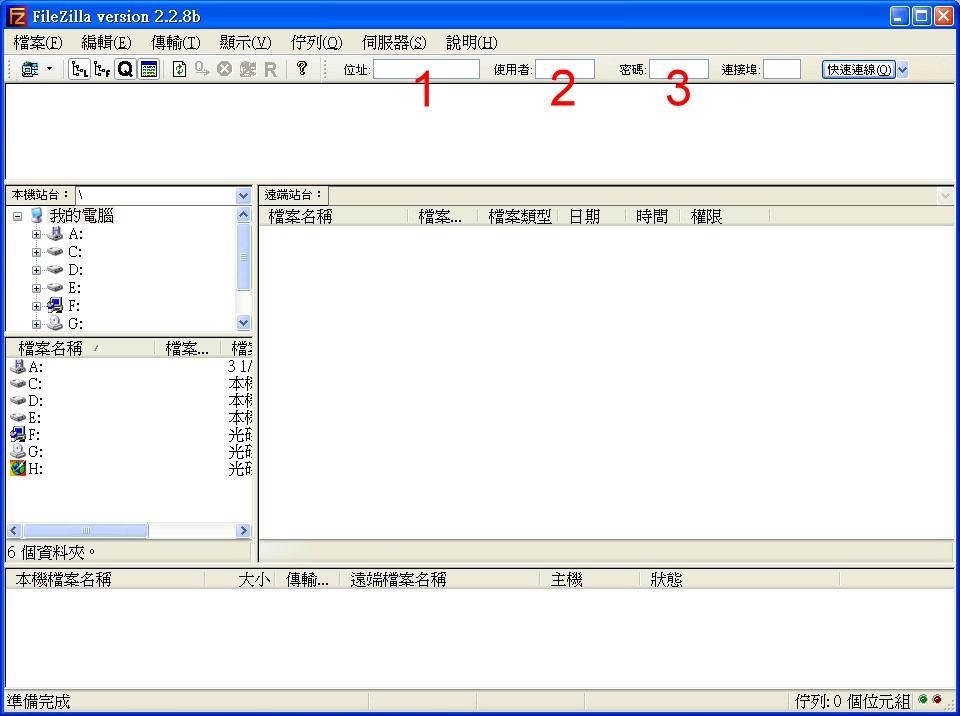
Task: Focus the 連接埠 port input field
Action: (782, 69)
